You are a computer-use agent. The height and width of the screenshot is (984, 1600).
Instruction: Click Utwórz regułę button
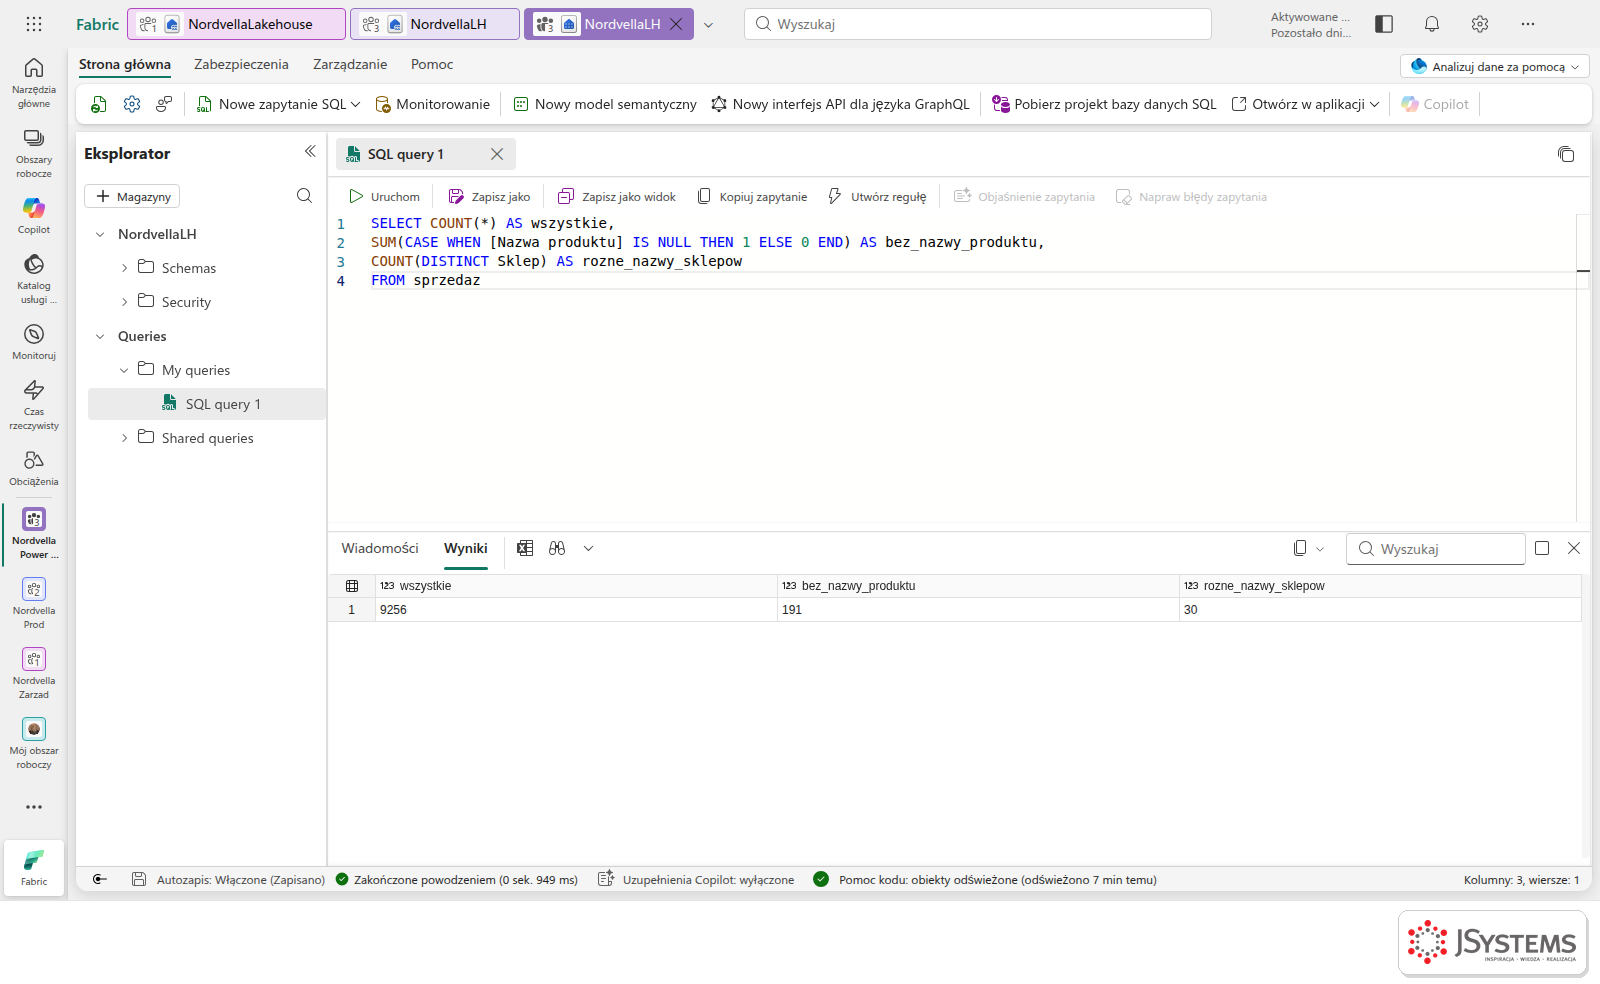(x=877, y=197)
